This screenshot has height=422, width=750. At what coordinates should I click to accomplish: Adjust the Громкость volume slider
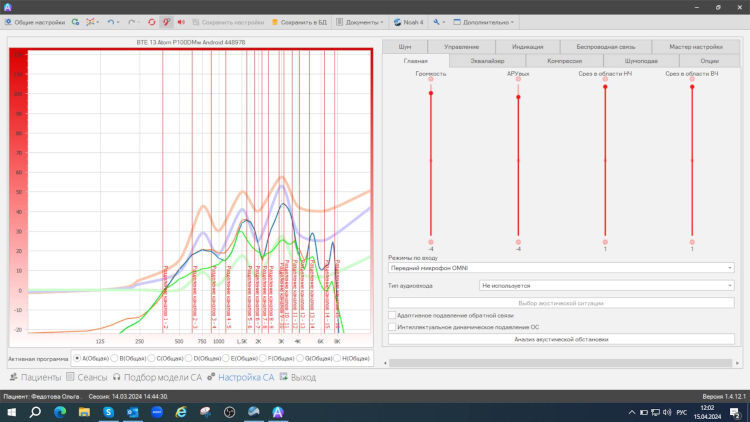(x=431, y=93)
